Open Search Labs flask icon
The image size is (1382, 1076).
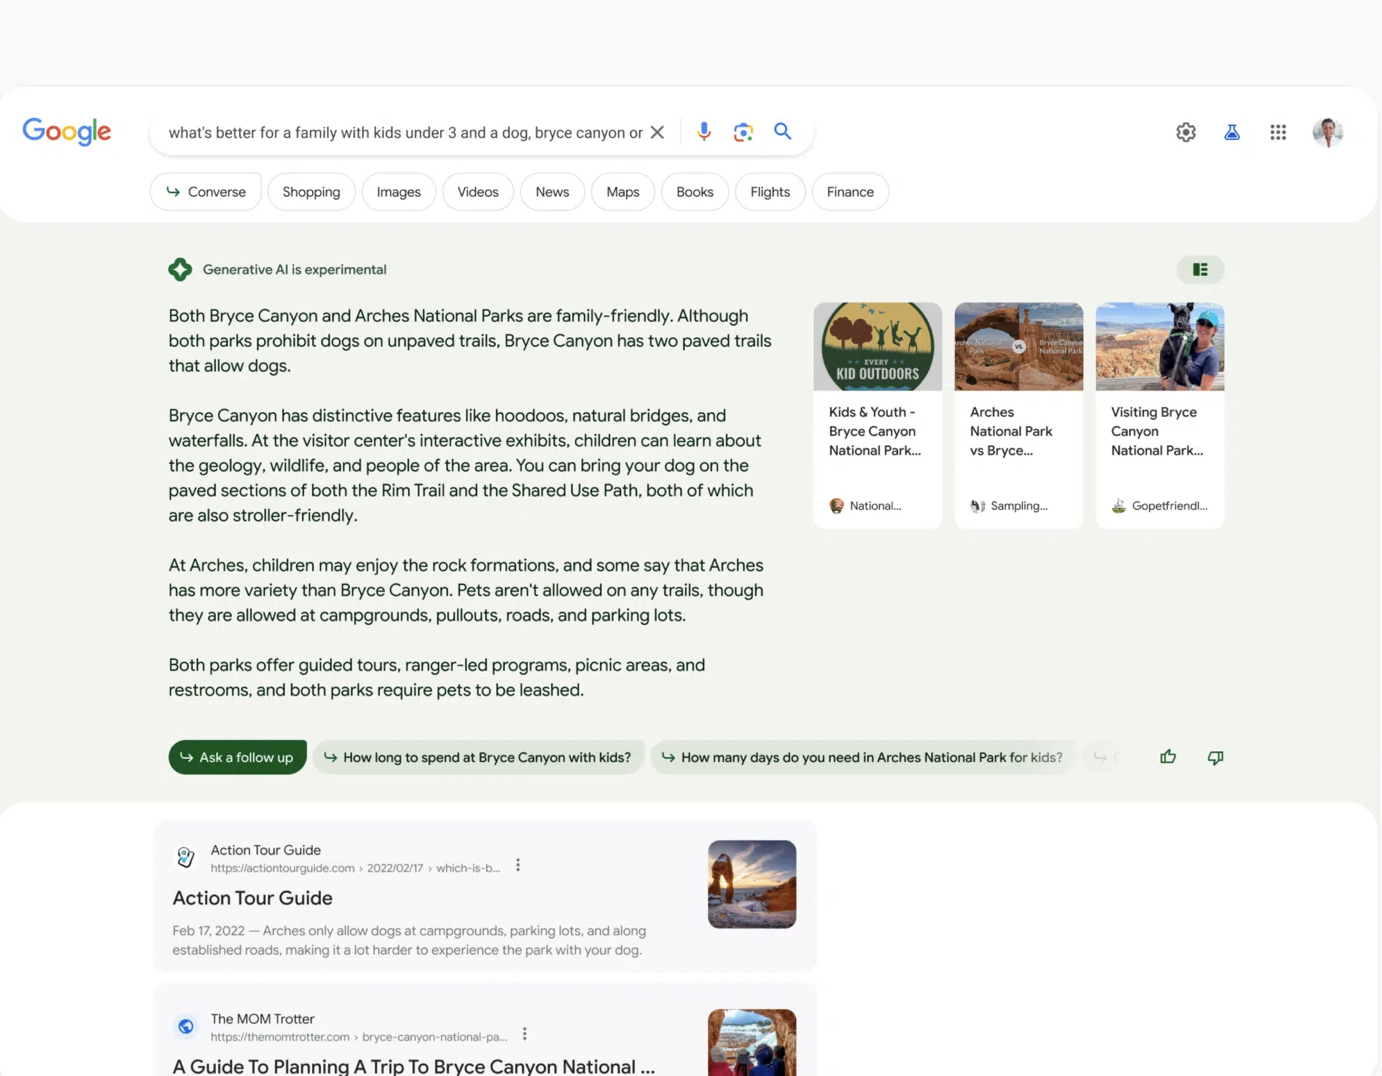[x=1232, y=132]
